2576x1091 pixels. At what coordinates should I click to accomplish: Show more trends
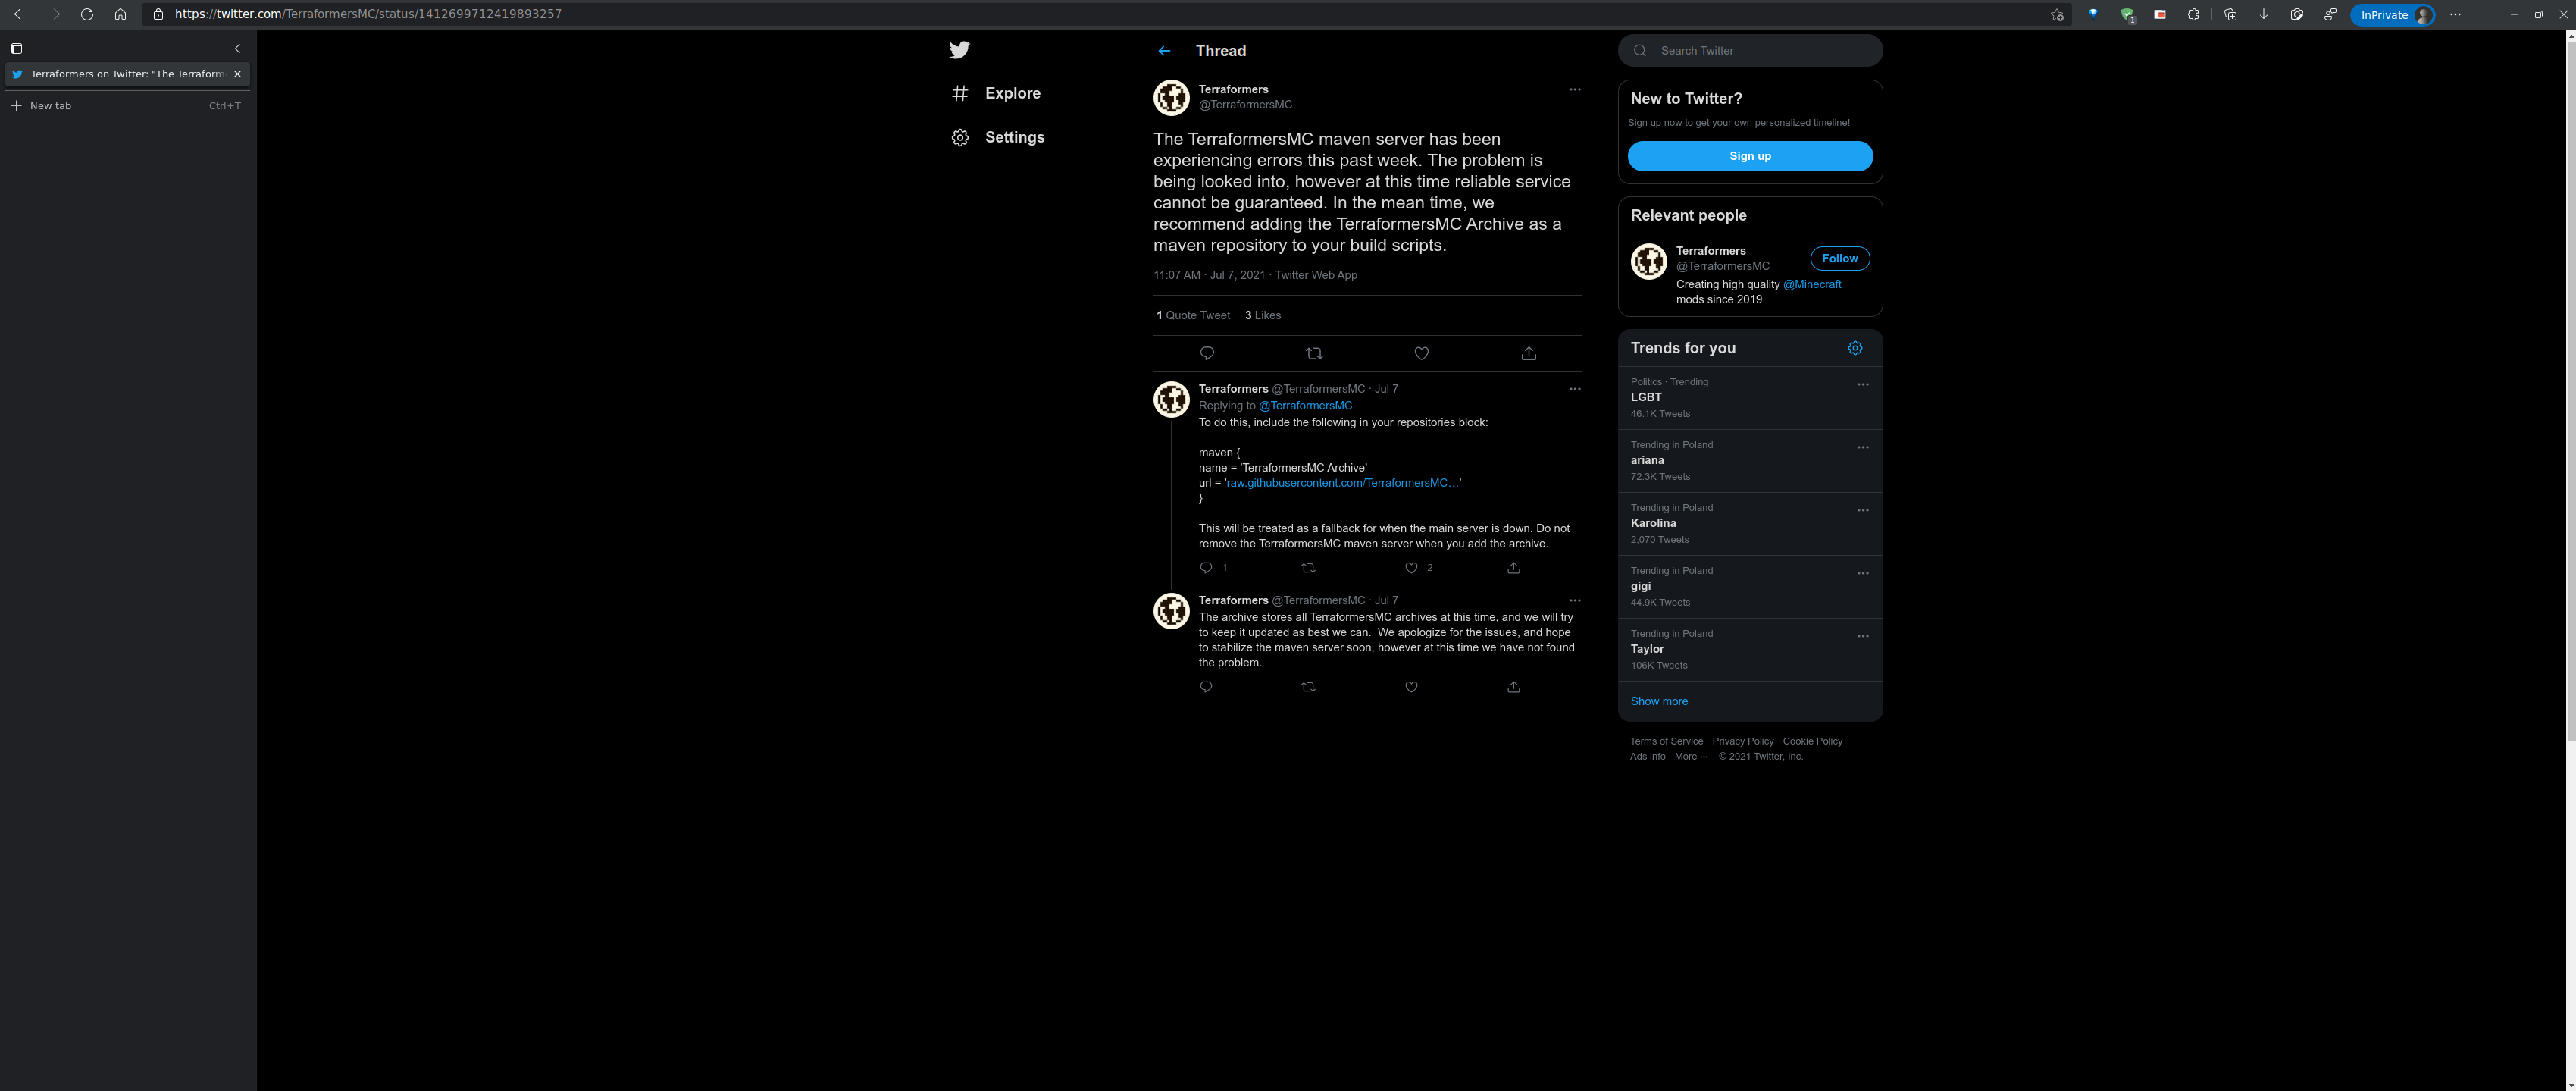tap(1658, 701)
